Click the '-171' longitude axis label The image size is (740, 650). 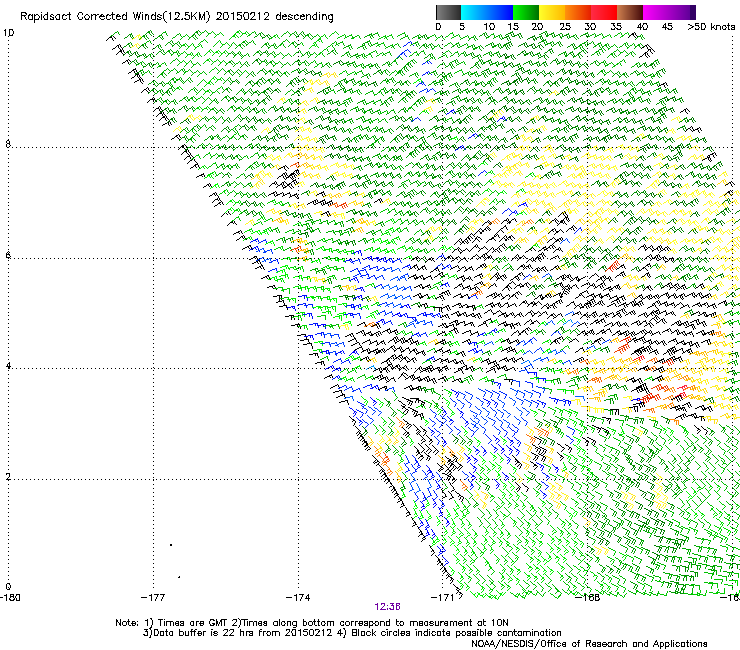443,598
